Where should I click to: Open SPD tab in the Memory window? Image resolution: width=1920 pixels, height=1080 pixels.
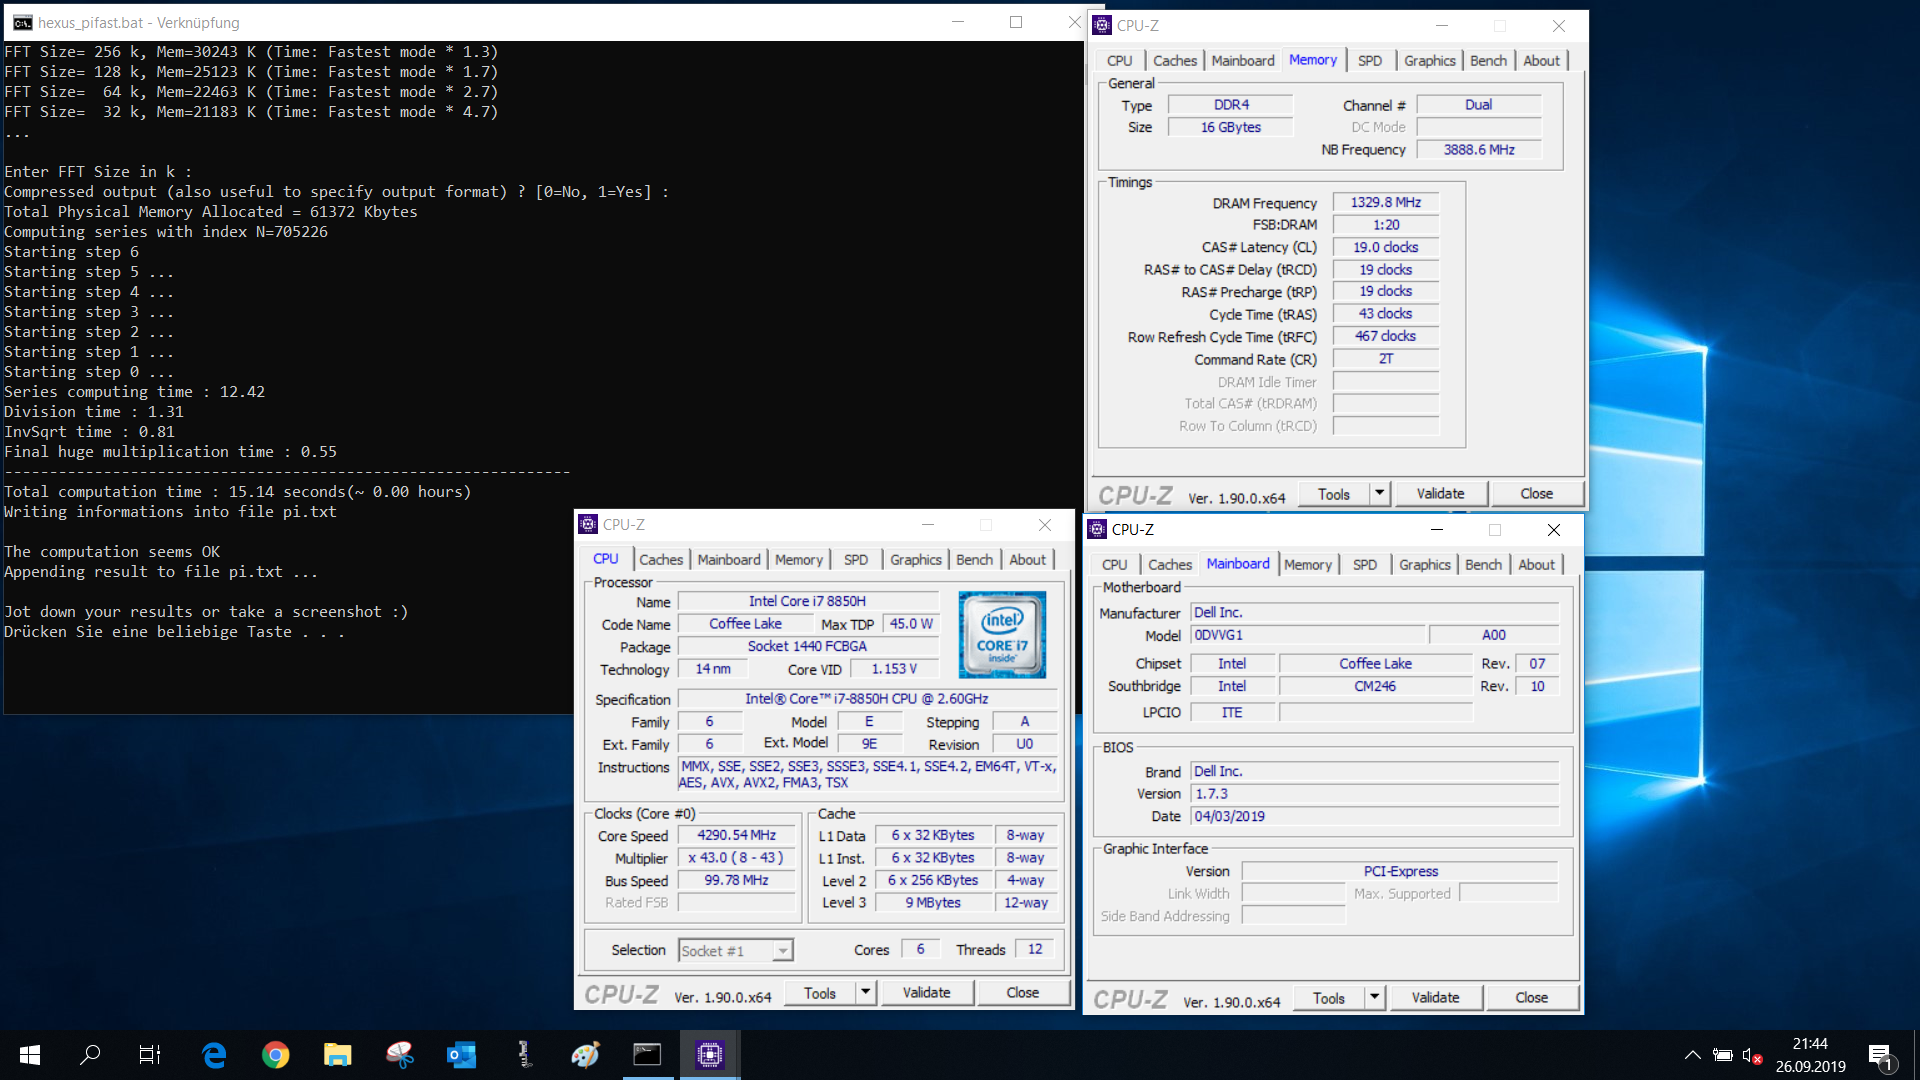tap(1370, 61)
